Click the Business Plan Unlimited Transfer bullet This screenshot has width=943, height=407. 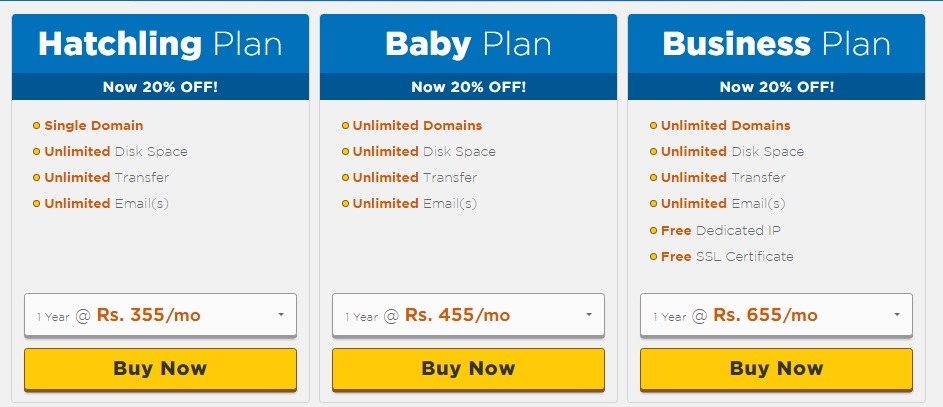pyautogui.click(x=653, y=178)
